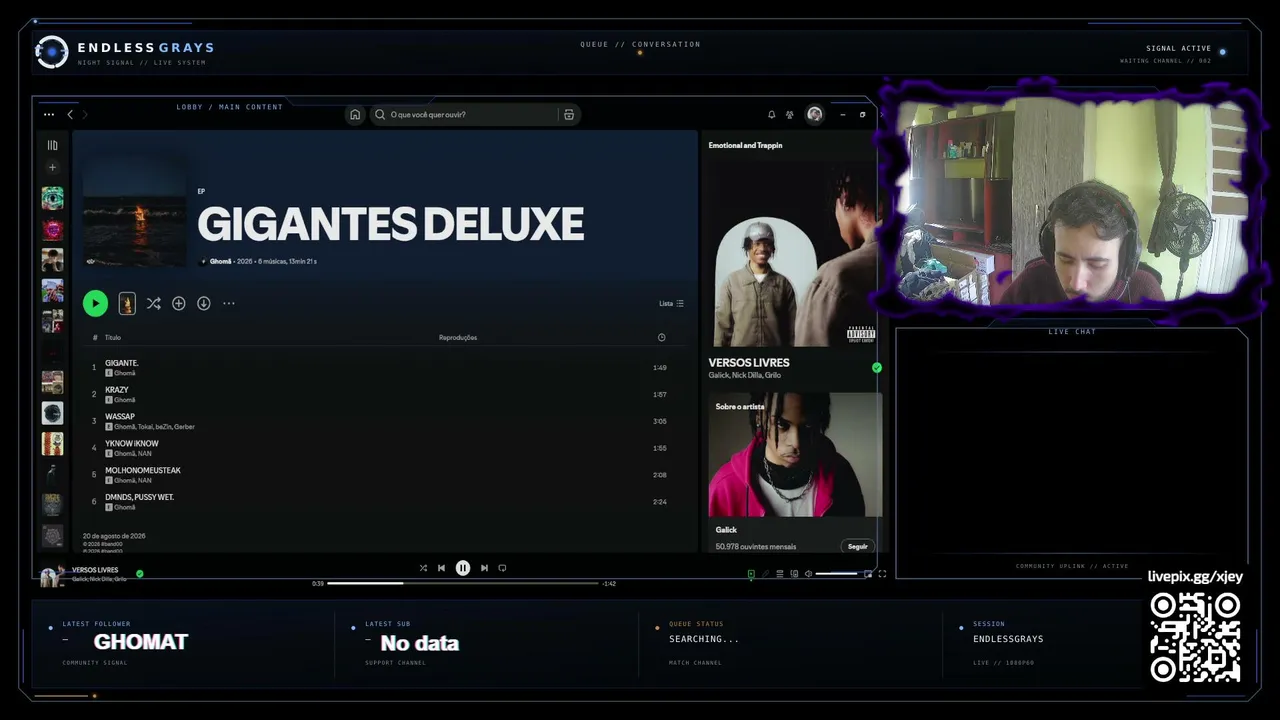Toggle shuffle for this EP
The height and width of the screenshot is (720, 1280).
[153, 303]
